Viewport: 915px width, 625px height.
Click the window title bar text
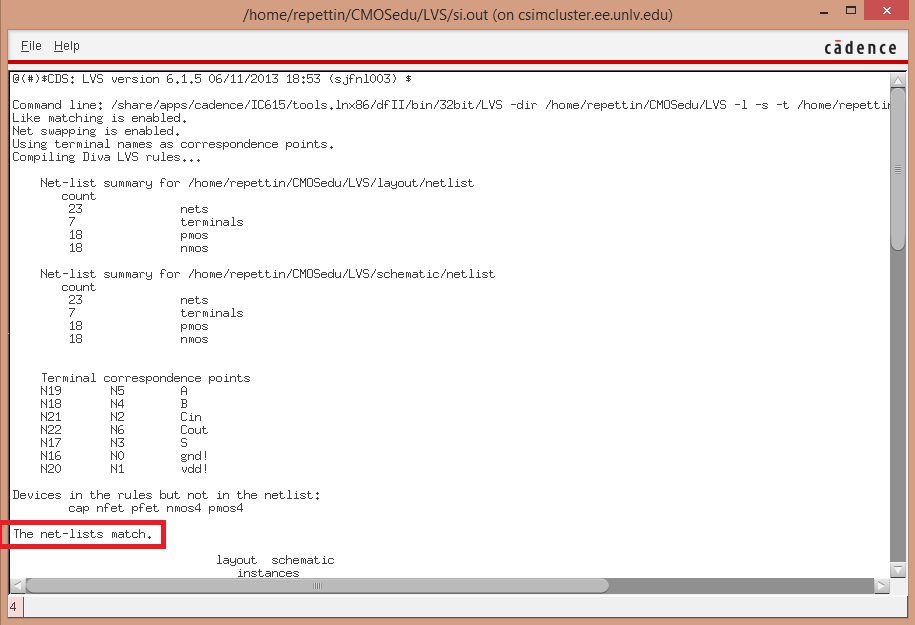458,15
